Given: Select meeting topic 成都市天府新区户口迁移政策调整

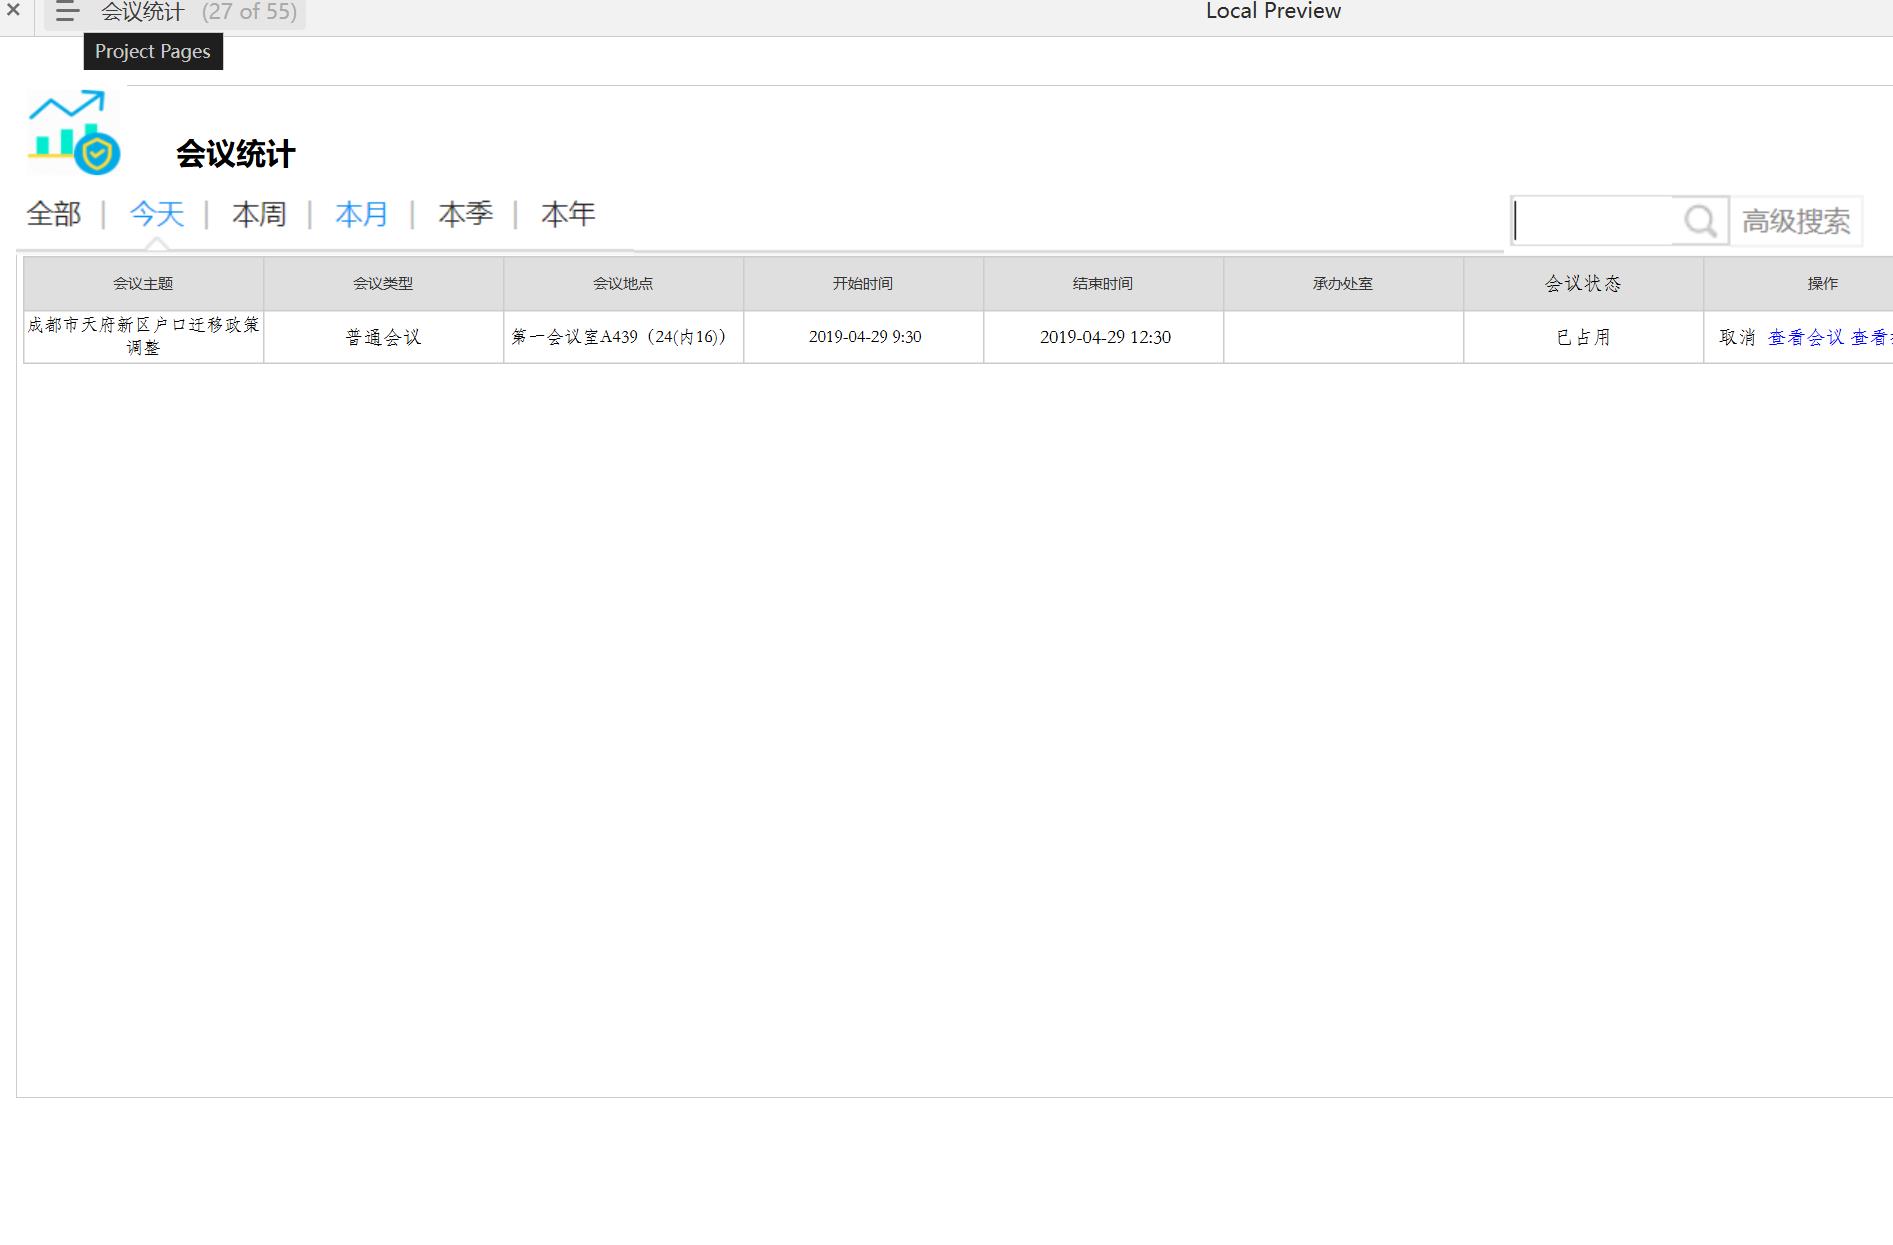Looking at the screenshot, I should coord(143,337).
